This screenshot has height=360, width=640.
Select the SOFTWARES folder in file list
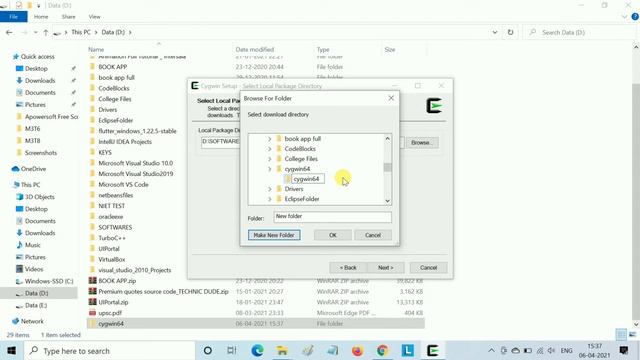(115, 227)
